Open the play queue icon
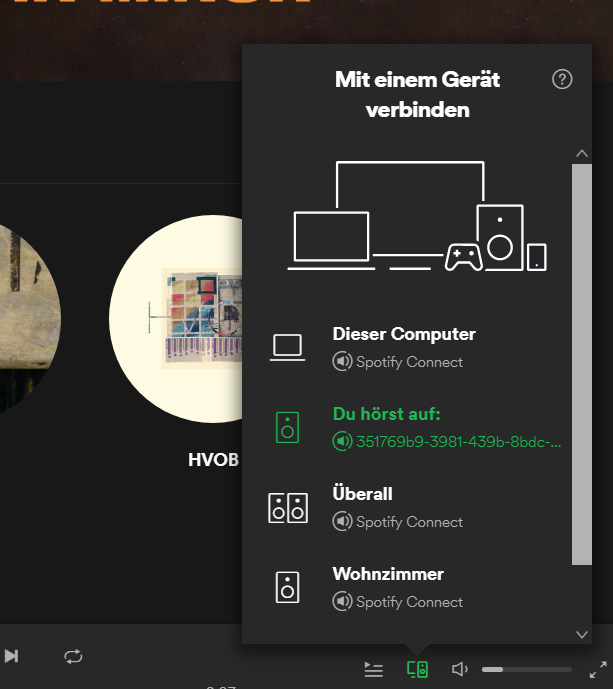This screenshot has width=613, height=689. pos(373,669)
